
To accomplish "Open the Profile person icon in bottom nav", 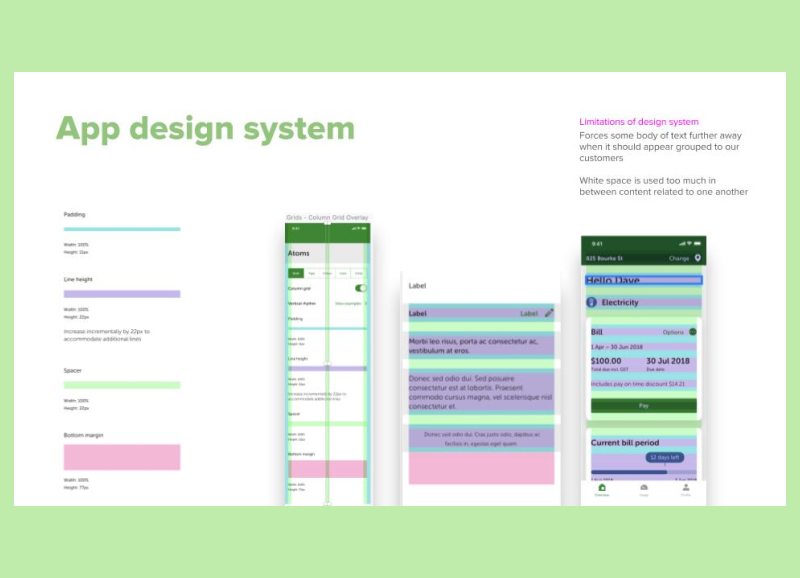I will pos(686,489).
